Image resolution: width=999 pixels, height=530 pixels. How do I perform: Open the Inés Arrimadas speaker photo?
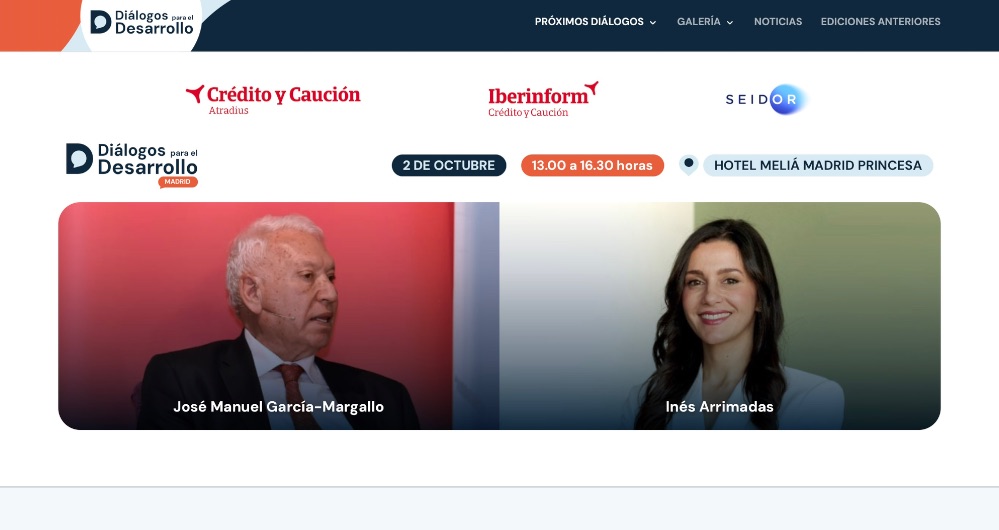click(x=720, y=316)
